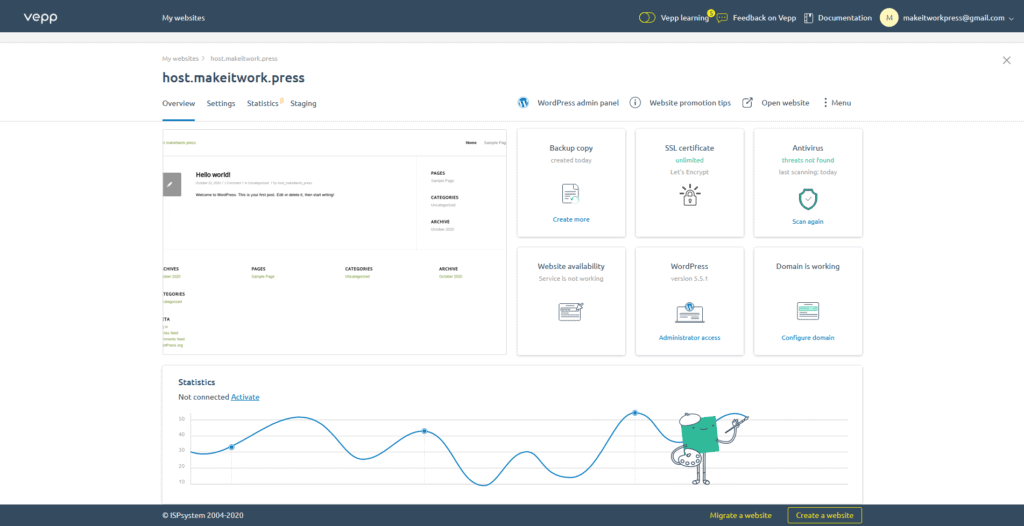Click WordPress version 5.5.1 text
1024x526 pixels.
click(689, 278)
